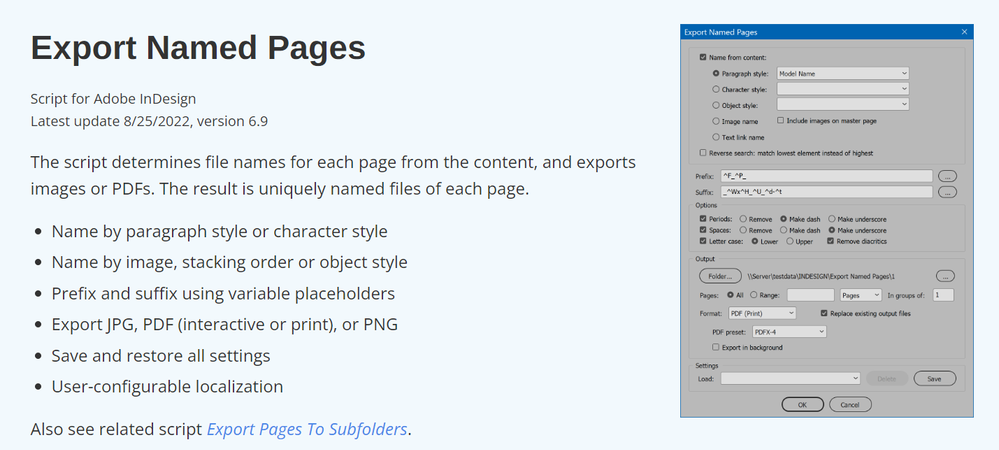
Task: Select Lower letter case option
Action: [x=755, y=242]
